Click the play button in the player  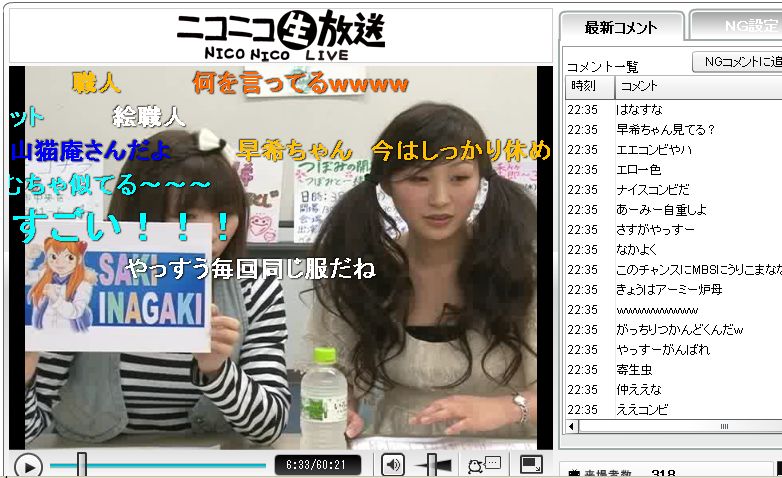[28, 467]
